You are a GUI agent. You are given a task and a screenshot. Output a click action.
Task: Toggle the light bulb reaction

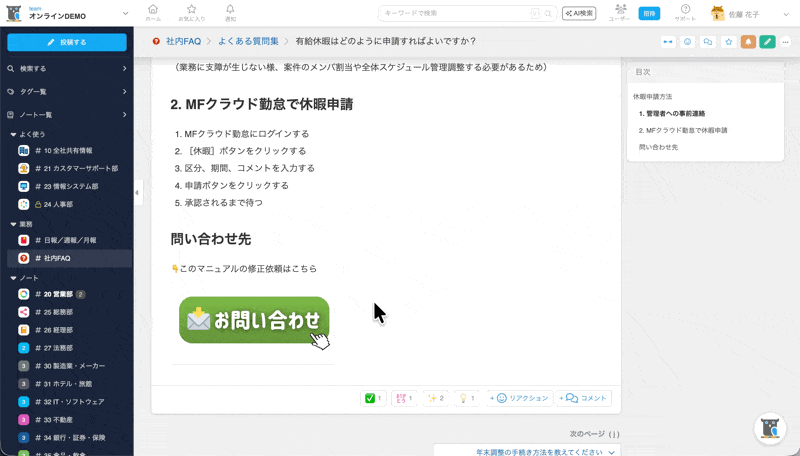[x=466, y=398]
